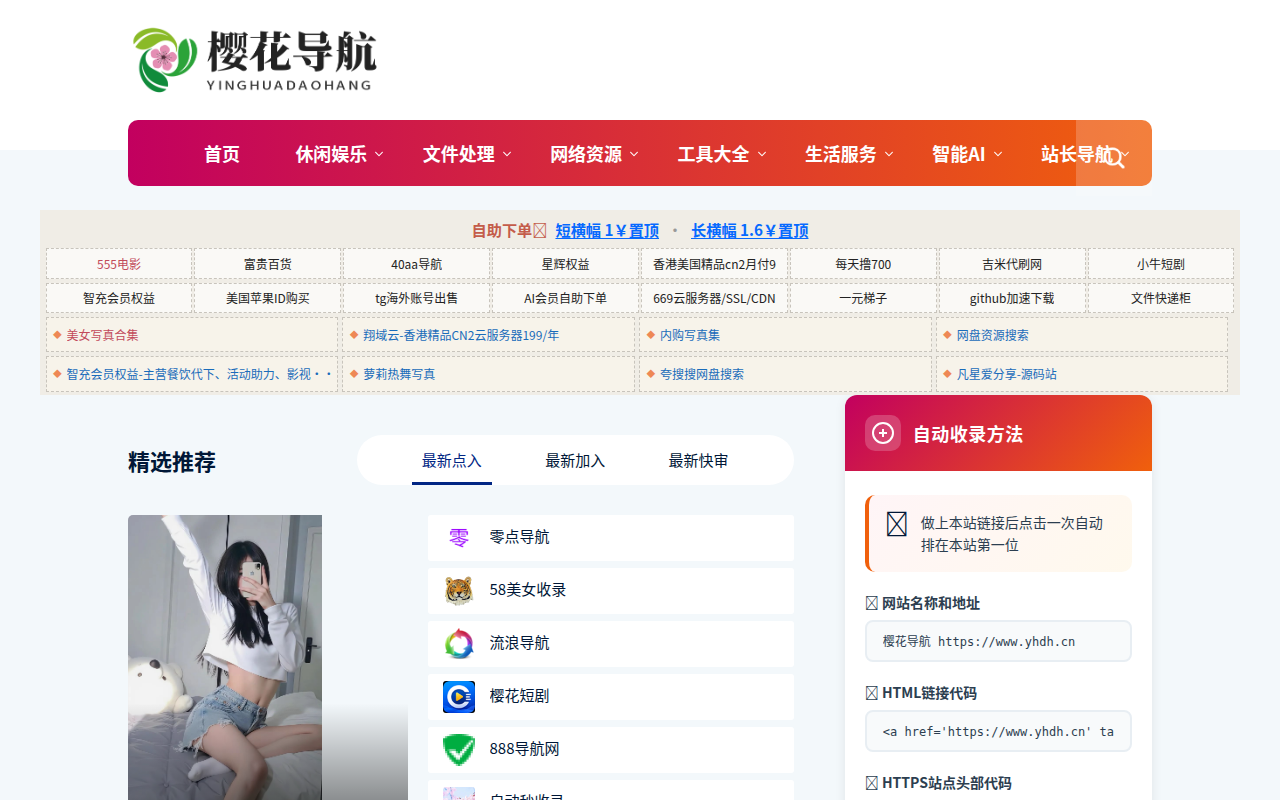The width and height of the screenshot is (1280, 800).
Task: Open the tg海外账号出售 link
Action: (x=417, y=298)
